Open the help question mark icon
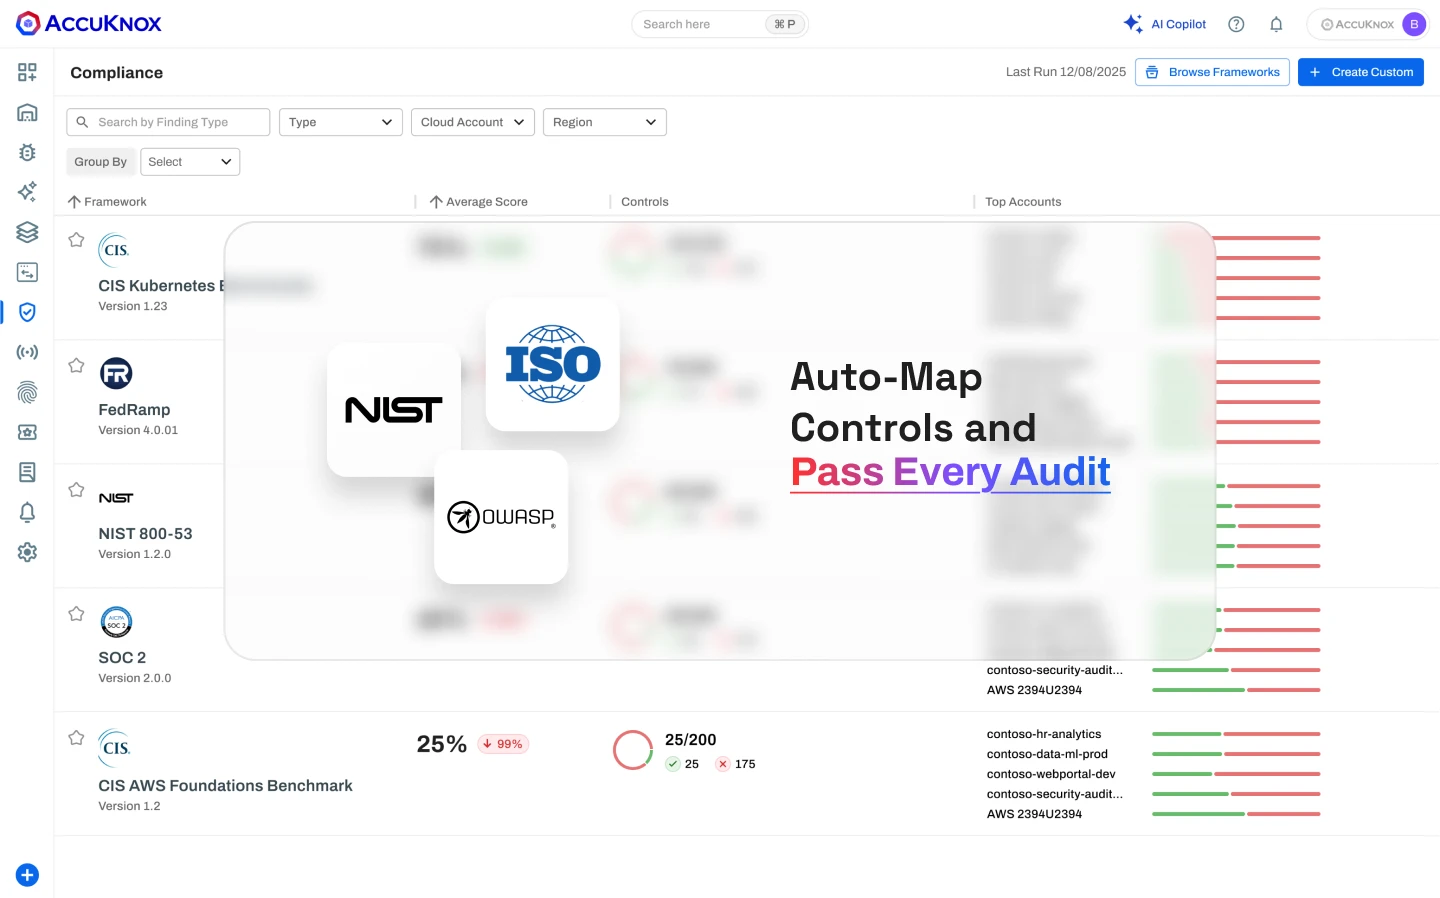1440x898 pixels. tap(1236, 24)
